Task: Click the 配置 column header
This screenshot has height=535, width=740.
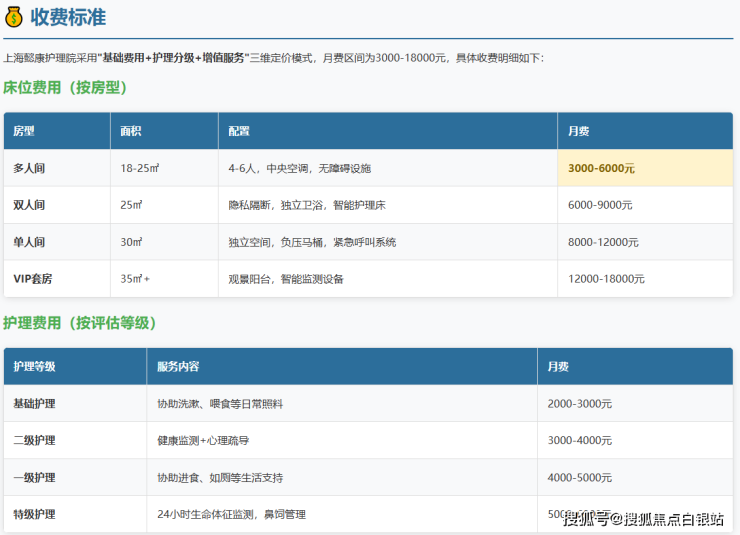Action: click(239, 131)
